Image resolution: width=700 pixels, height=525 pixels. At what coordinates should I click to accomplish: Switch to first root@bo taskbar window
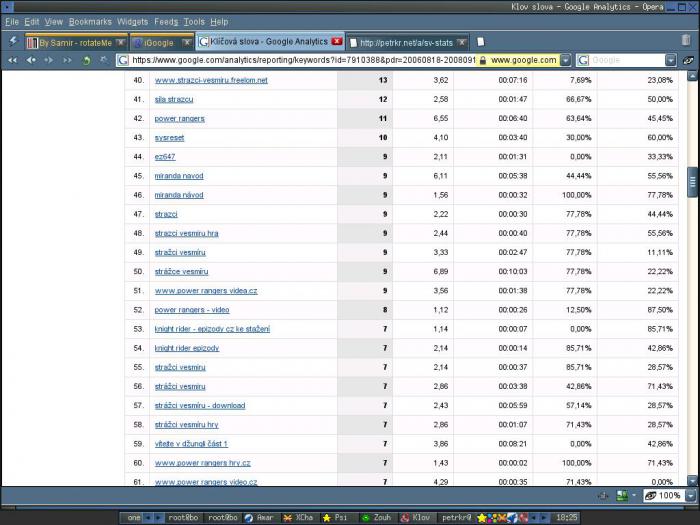[183, 517]
